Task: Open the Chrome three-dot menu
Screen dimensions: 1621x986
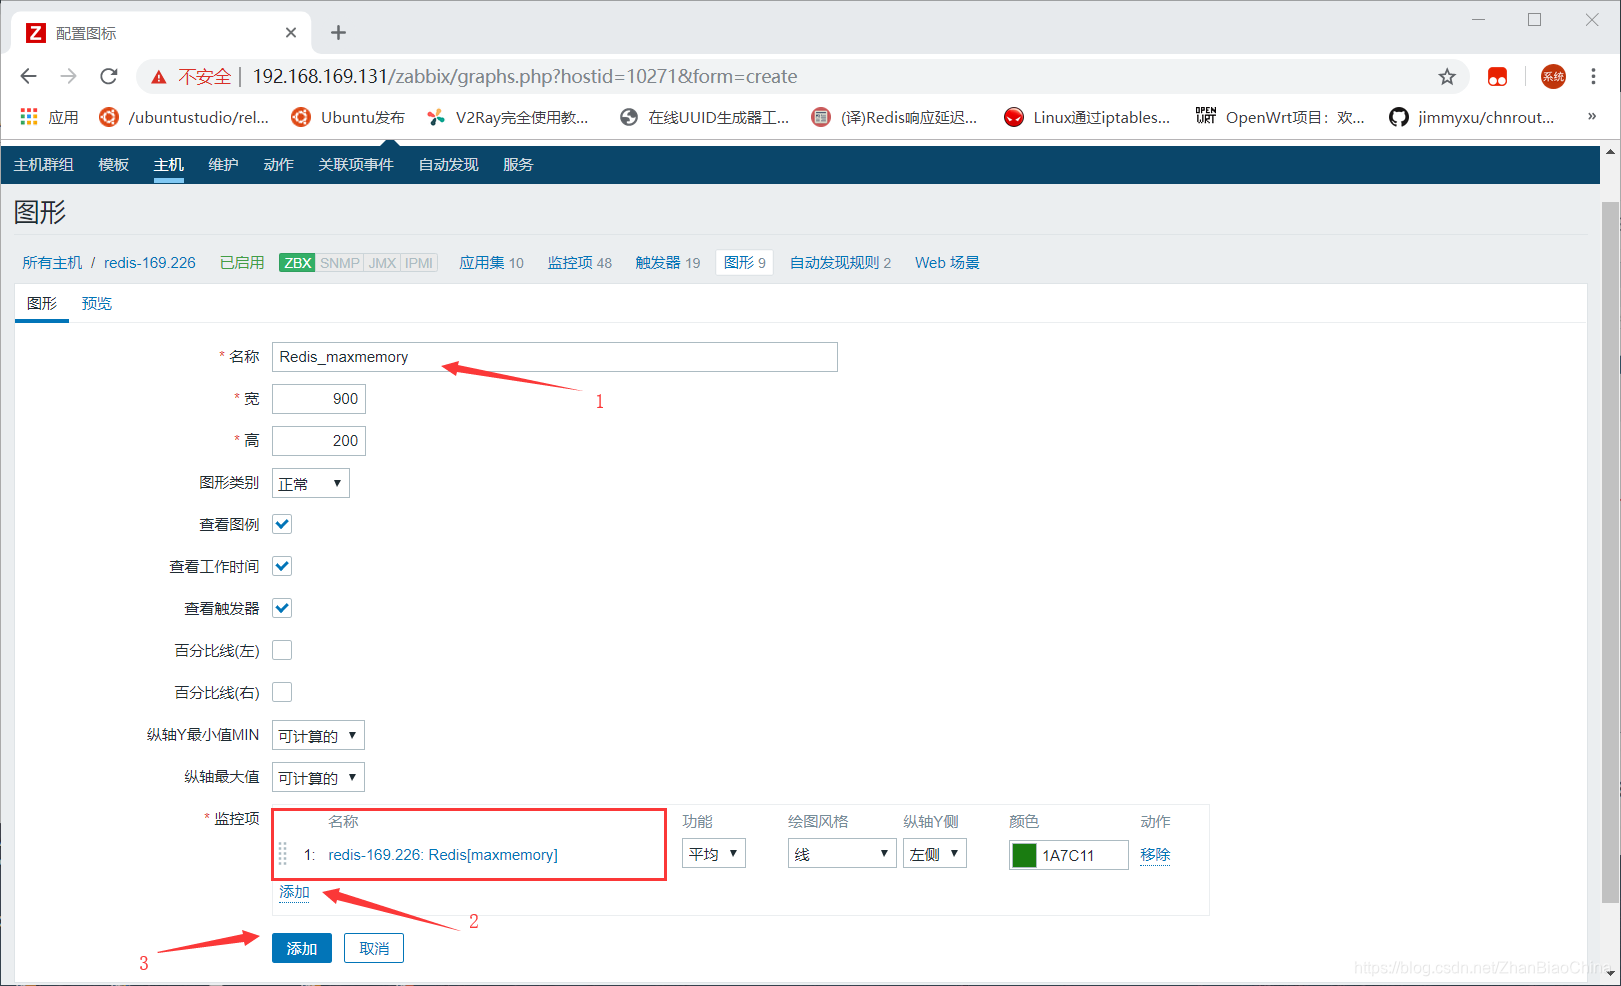Action: [1593, 77]
